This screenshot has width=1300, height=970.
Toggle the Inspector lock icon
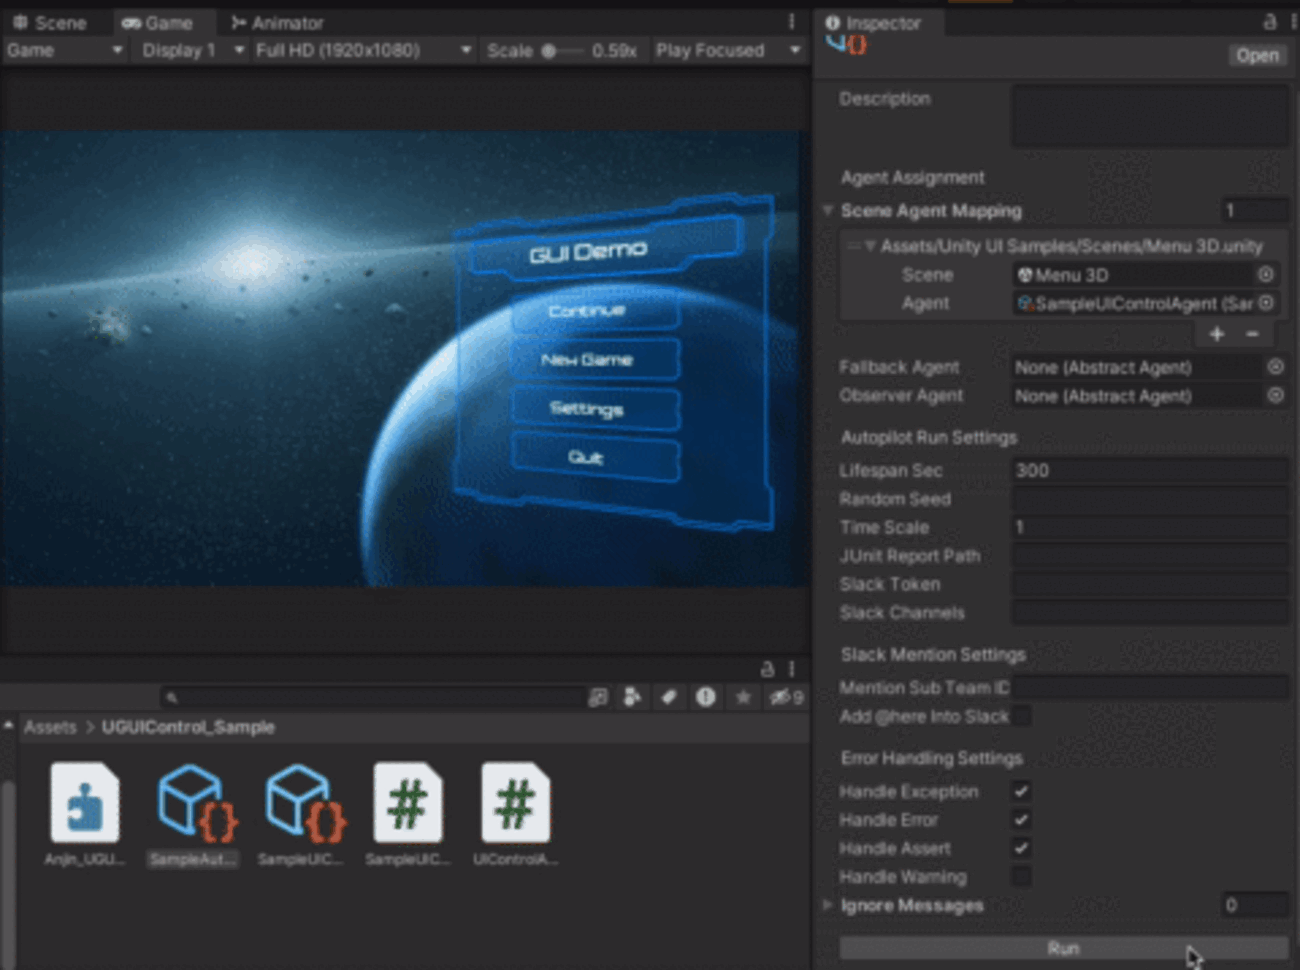point(1269,22)
